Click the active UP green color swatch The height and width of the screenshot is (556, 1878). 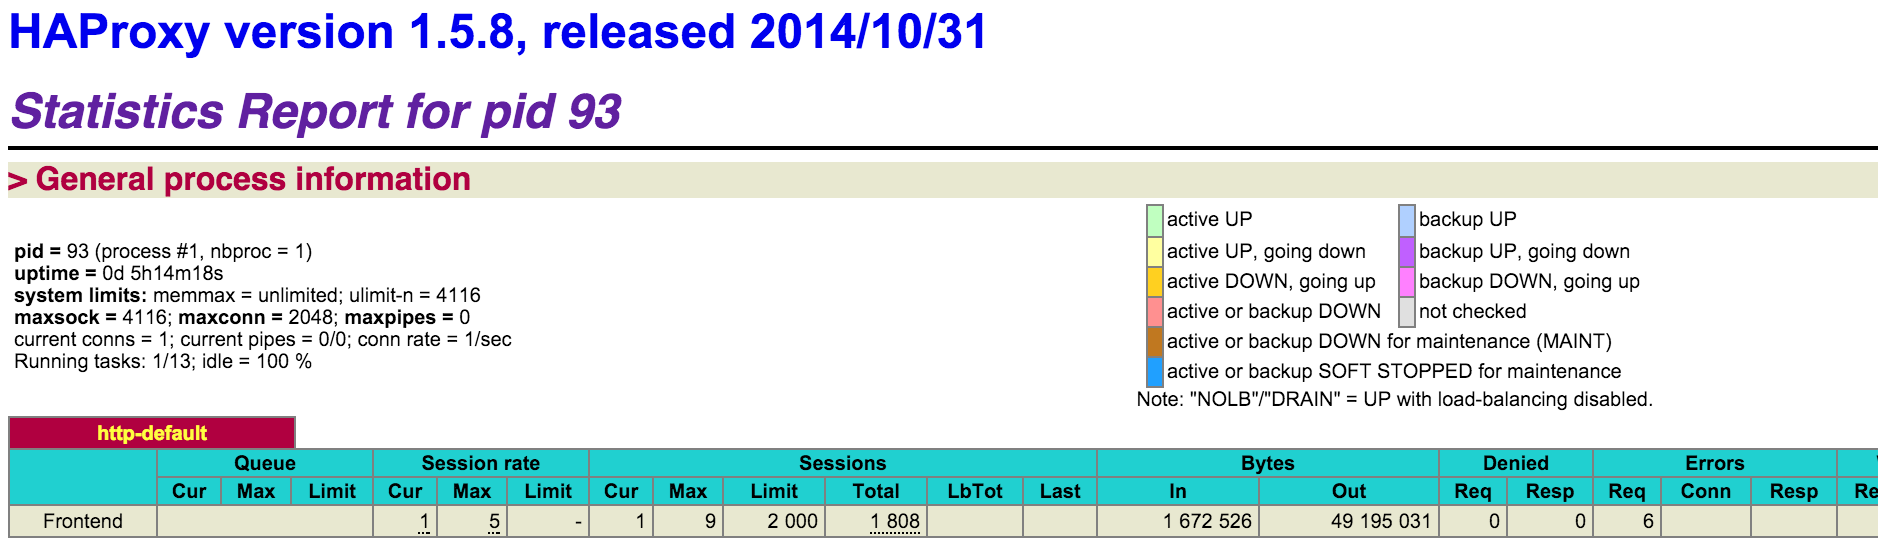1154,220
